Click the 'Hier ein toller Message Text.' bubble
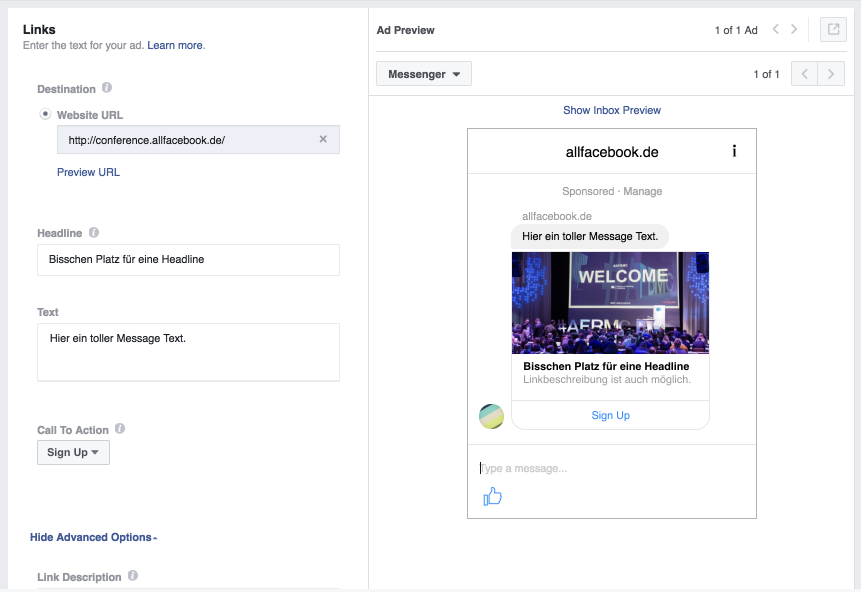 click(x=590, y=237)
